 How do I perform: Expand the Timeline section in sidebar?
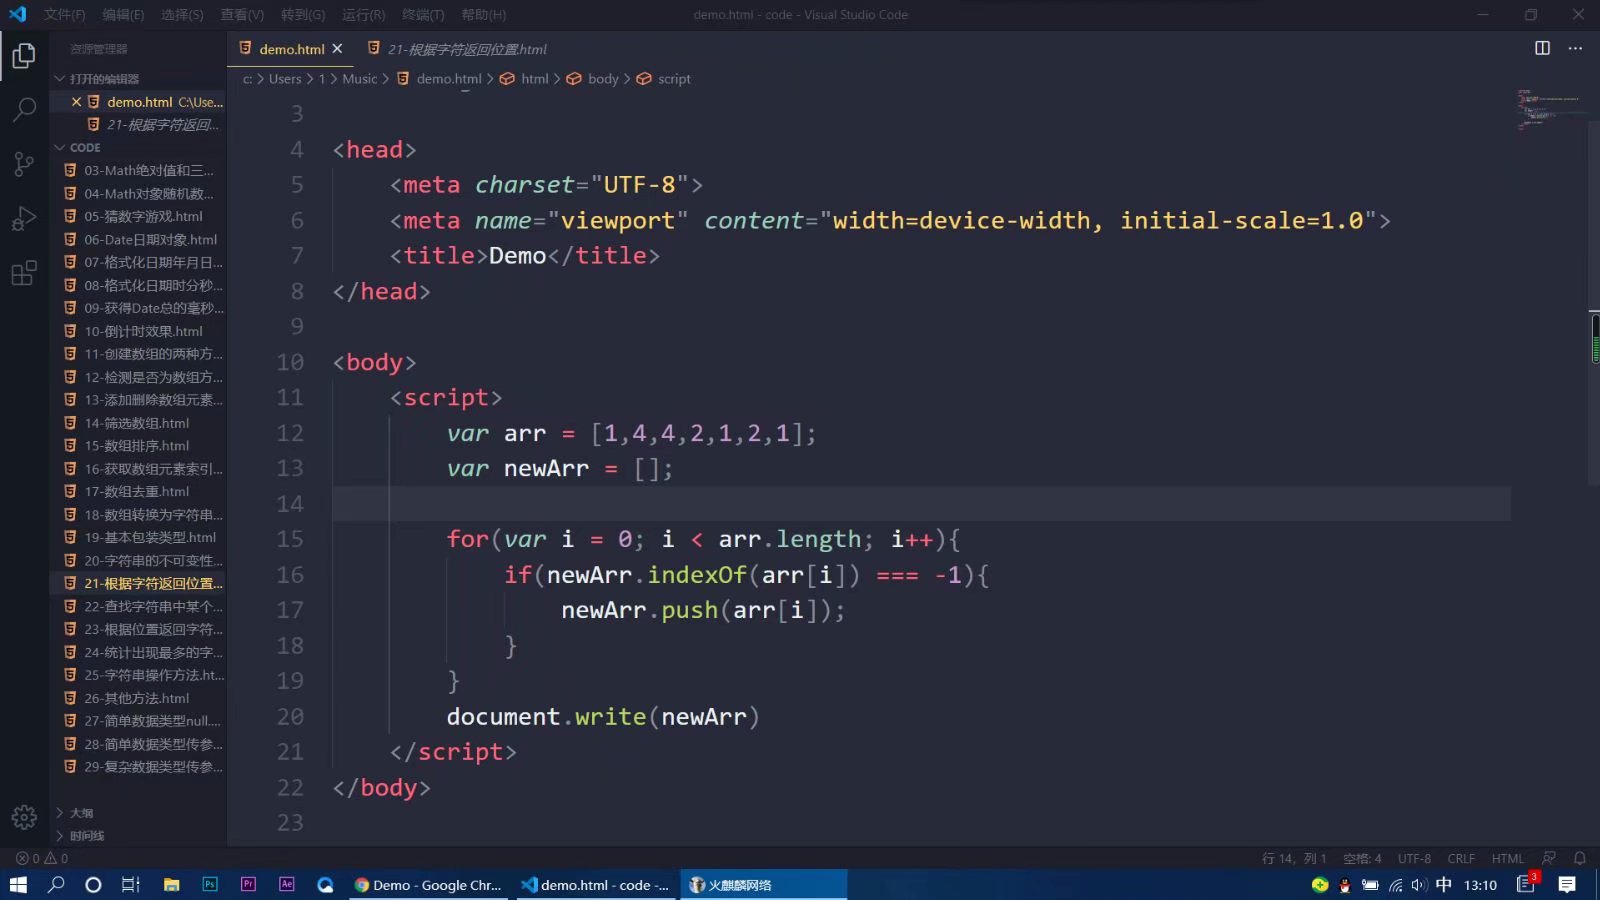point(138,835)
